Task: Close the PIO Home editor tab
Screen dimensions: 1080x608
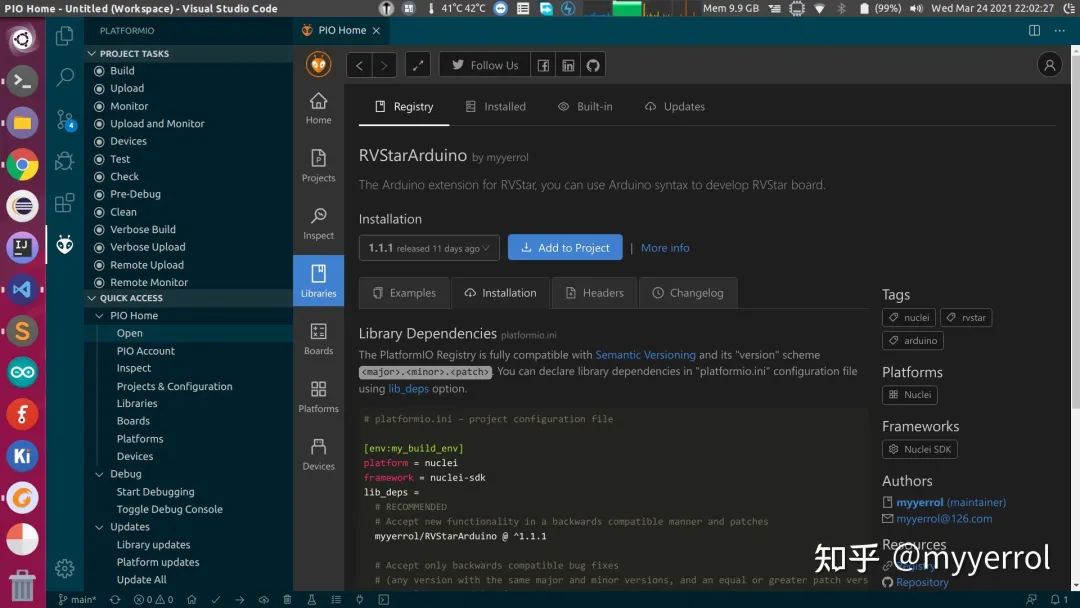Action: [376, 30]
